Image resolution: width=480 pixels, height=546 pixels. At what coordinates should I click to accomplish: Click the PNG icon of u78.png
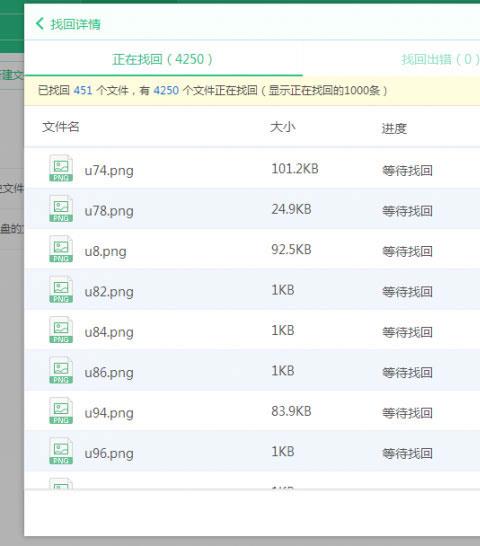(x=61, y=209)
